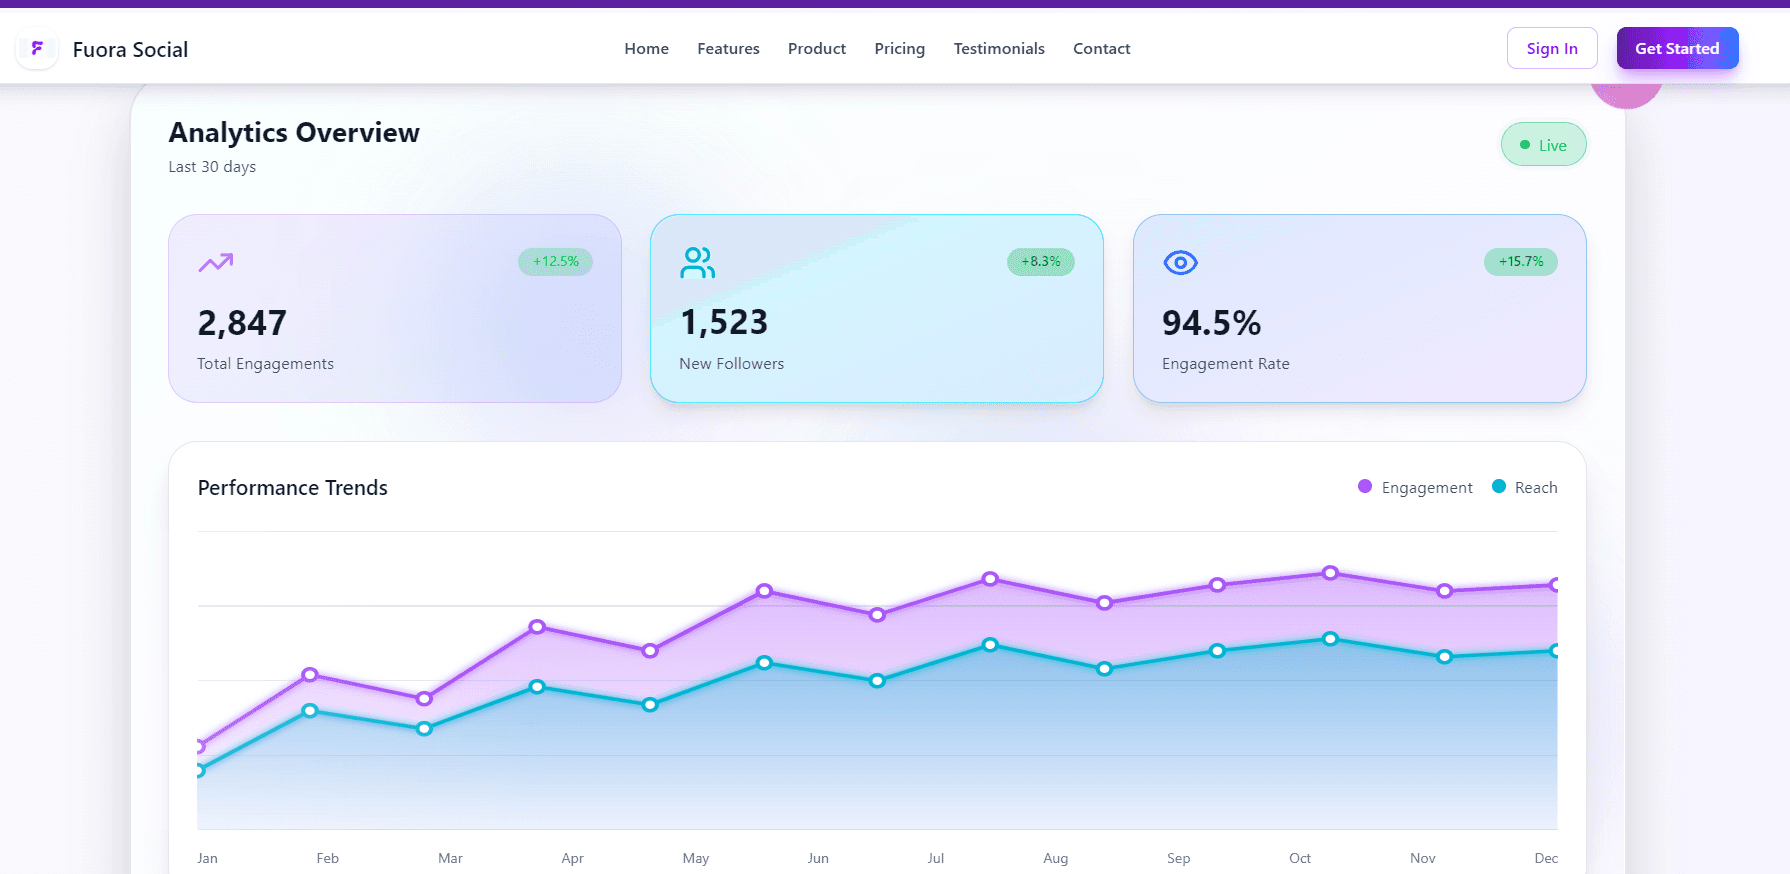Click the Reach data point for Jul
Viewport: 1790px width, 874px height.
[x=990, y=645]
